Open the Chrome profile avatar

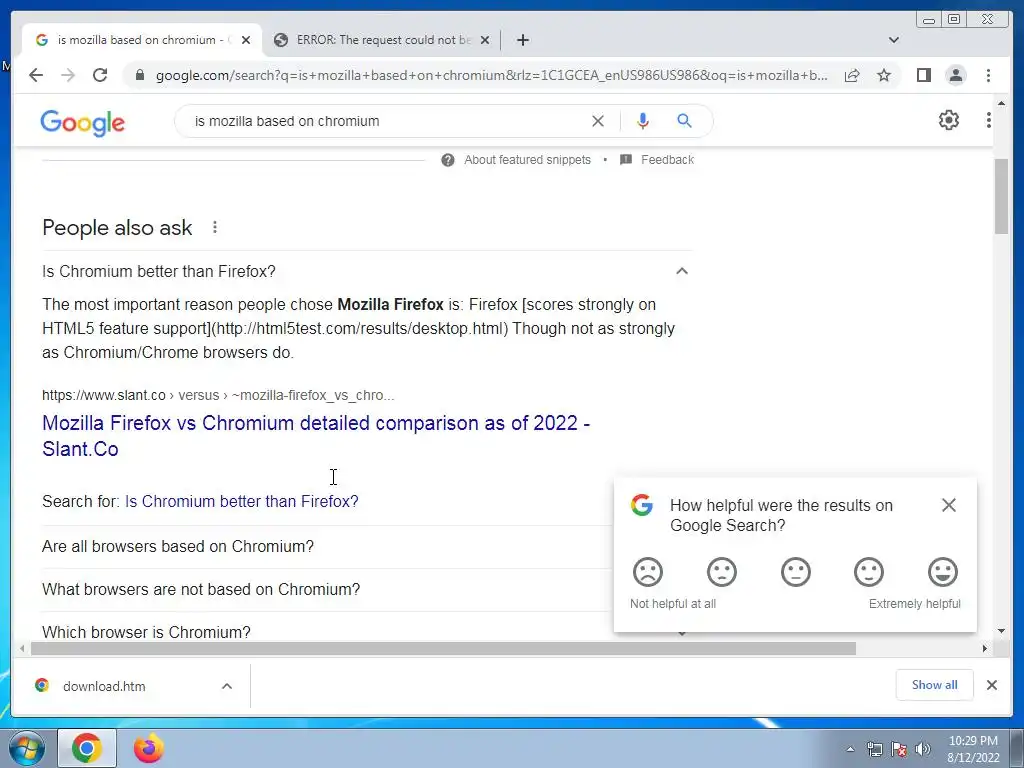pos(955,75)
